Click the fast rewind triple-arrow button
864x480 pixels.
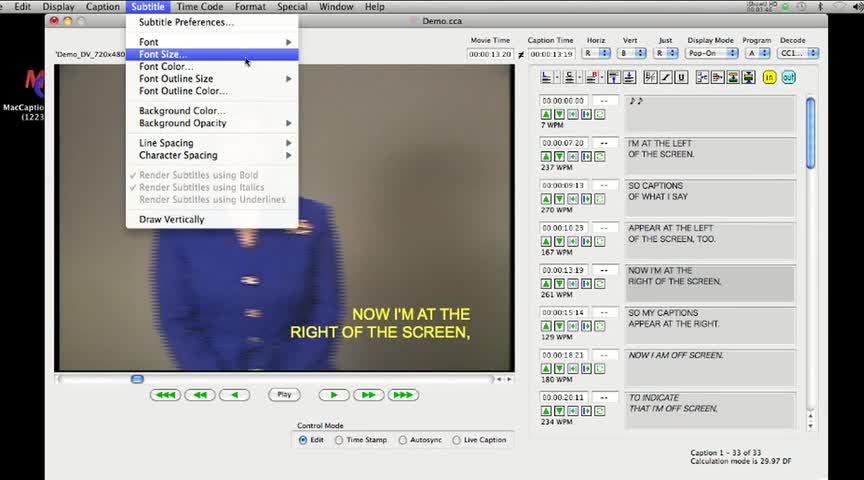tap(165, 395)
